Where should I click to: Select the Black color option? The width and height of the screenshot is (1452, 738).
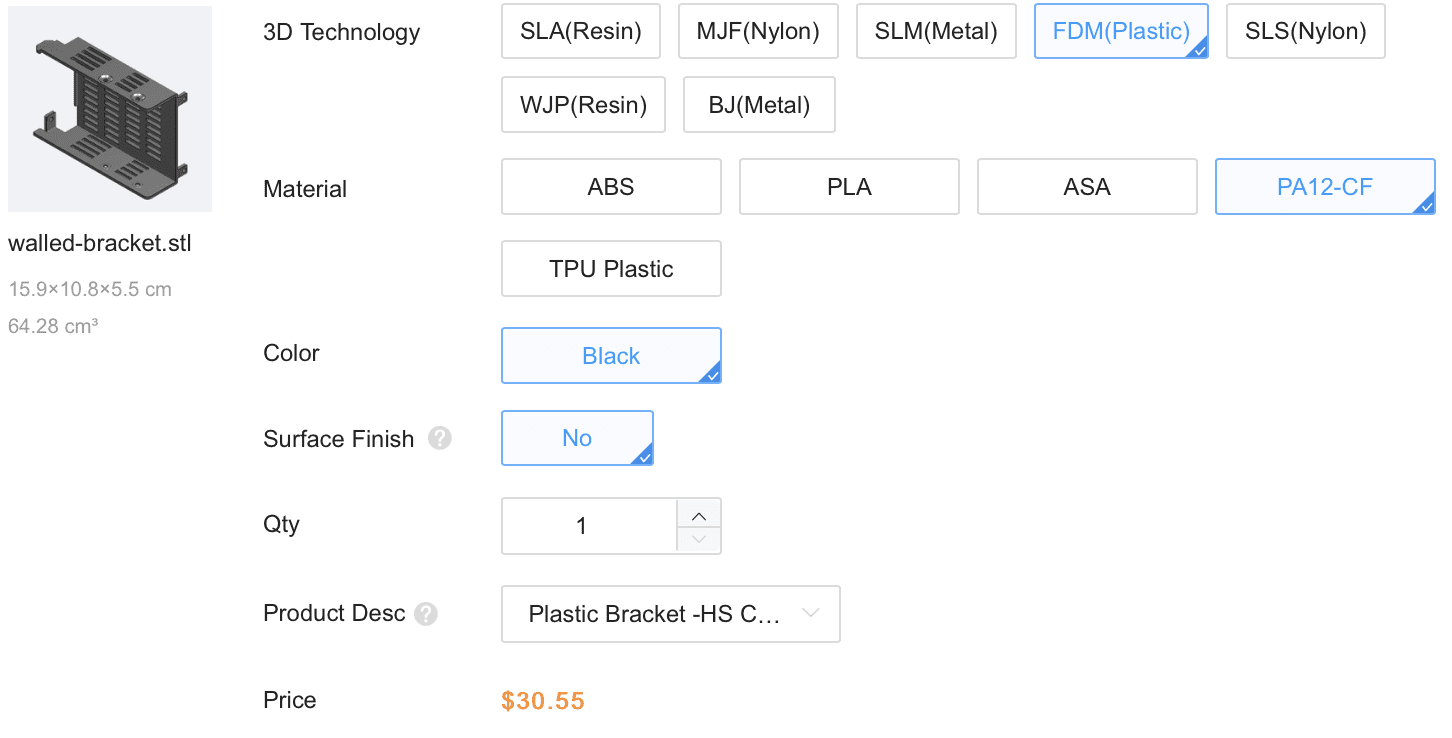(611, 356)
